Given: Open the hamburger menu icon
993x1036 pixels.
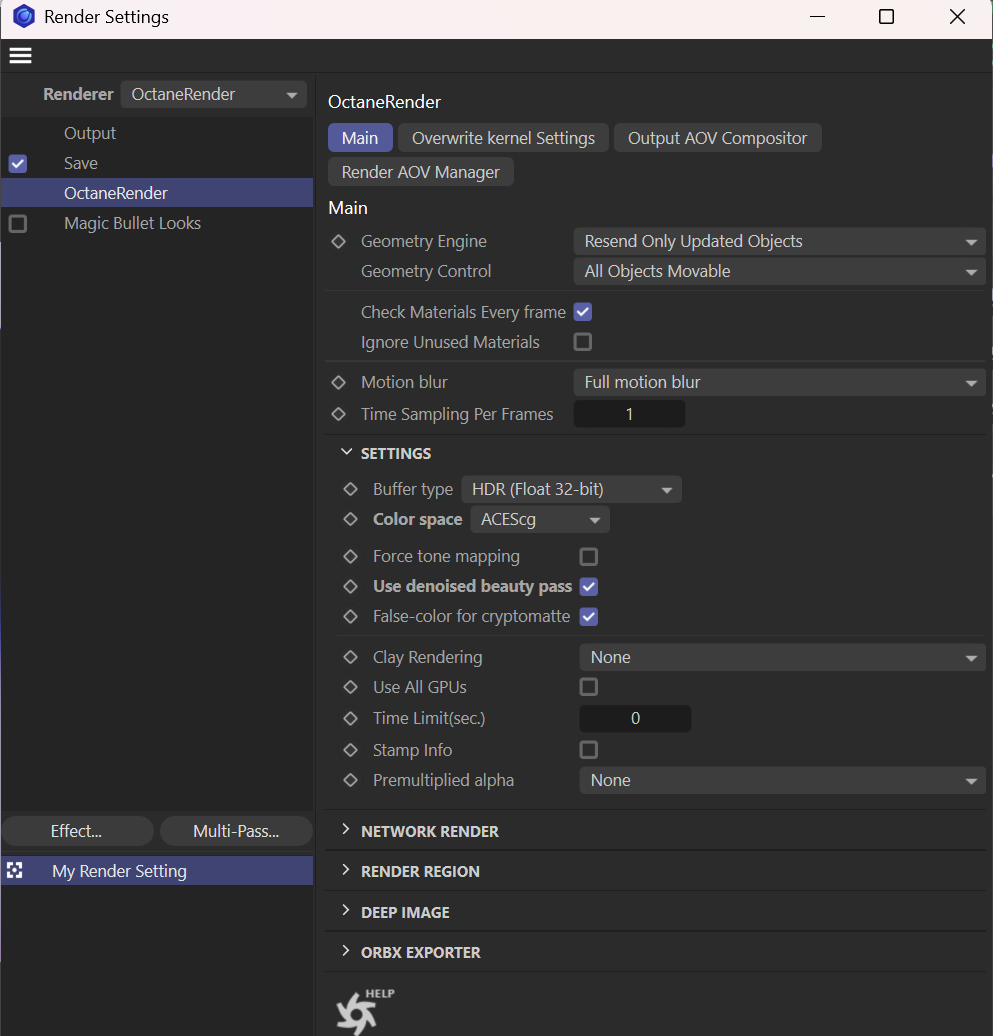Looking at the screenshot, I should [20, 56].
